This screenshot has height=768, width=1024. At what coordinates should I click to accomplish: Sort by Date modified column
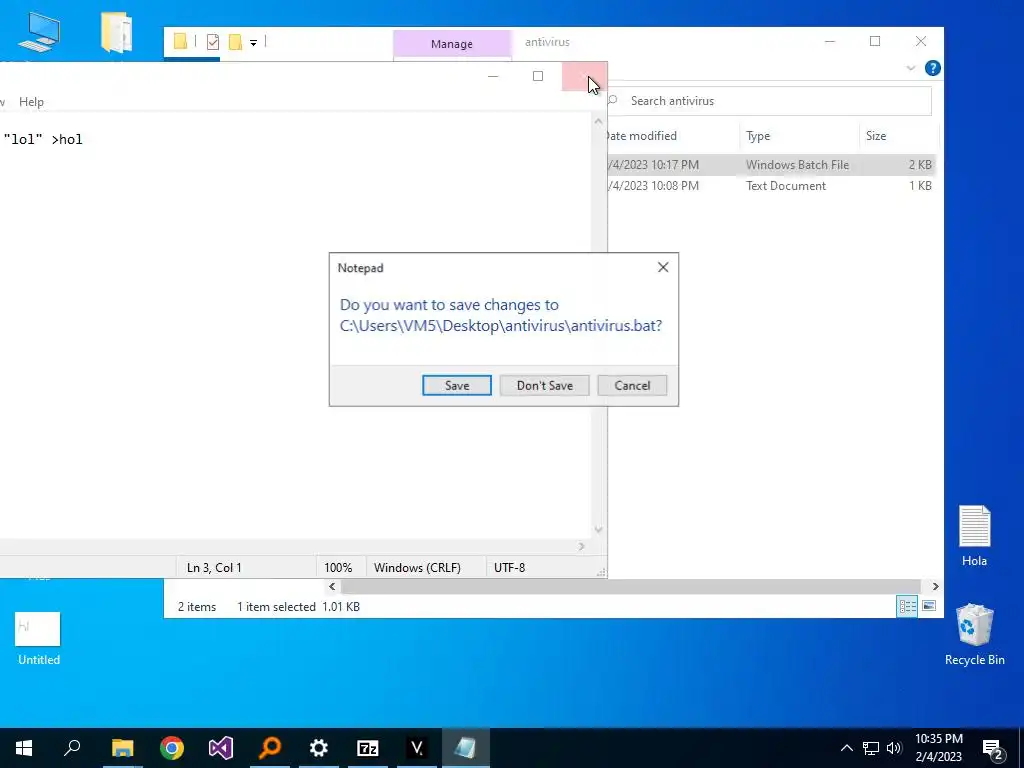(x=640, y=136)
